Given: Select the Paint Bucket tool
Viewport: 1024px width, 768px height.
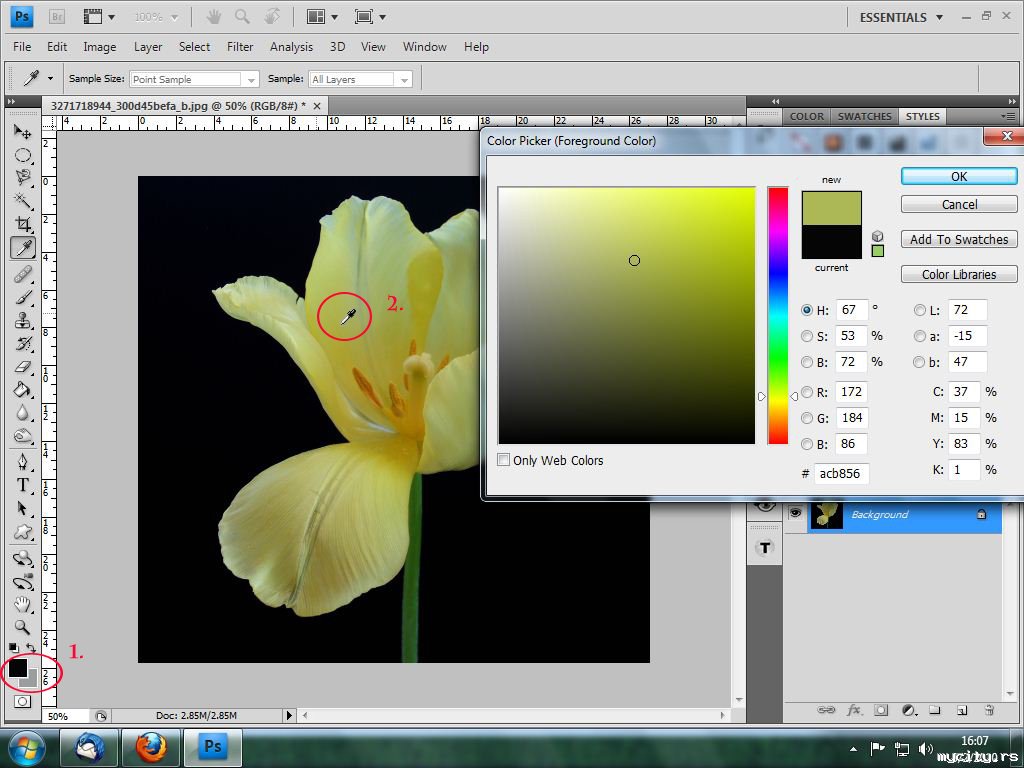Looking at the screenshot, I should pos(23,390).
